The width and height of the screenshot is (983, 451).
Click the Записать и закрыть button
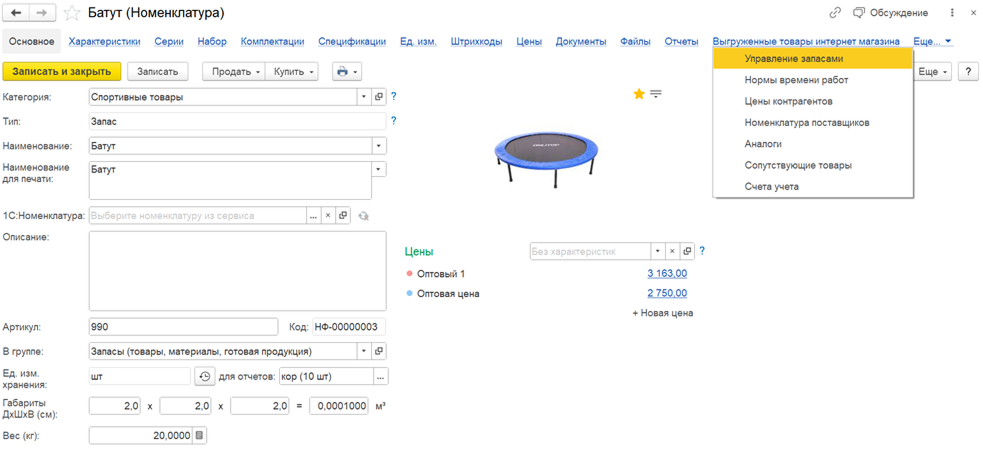[x=61, y=72]
